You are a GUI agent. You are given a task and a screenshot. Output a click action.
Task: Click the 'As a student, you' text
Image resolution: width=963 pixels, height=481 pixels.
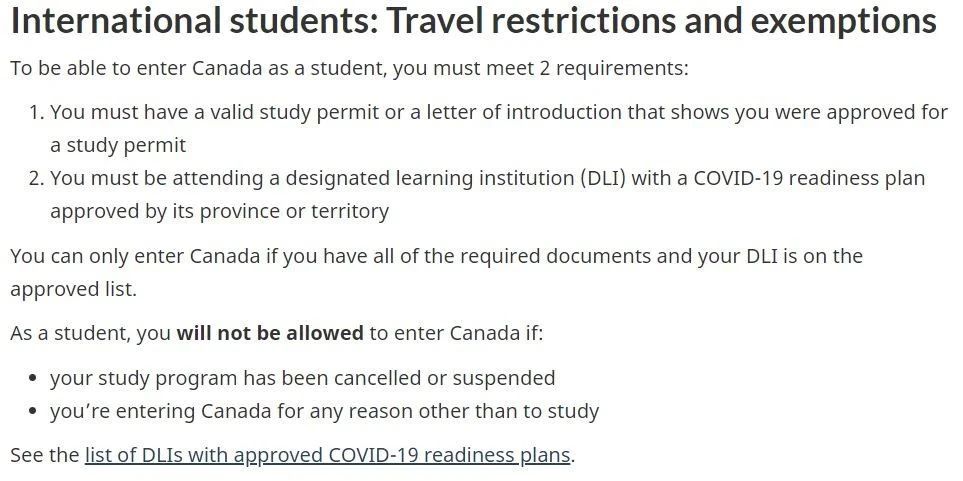[x=91, y=333]
